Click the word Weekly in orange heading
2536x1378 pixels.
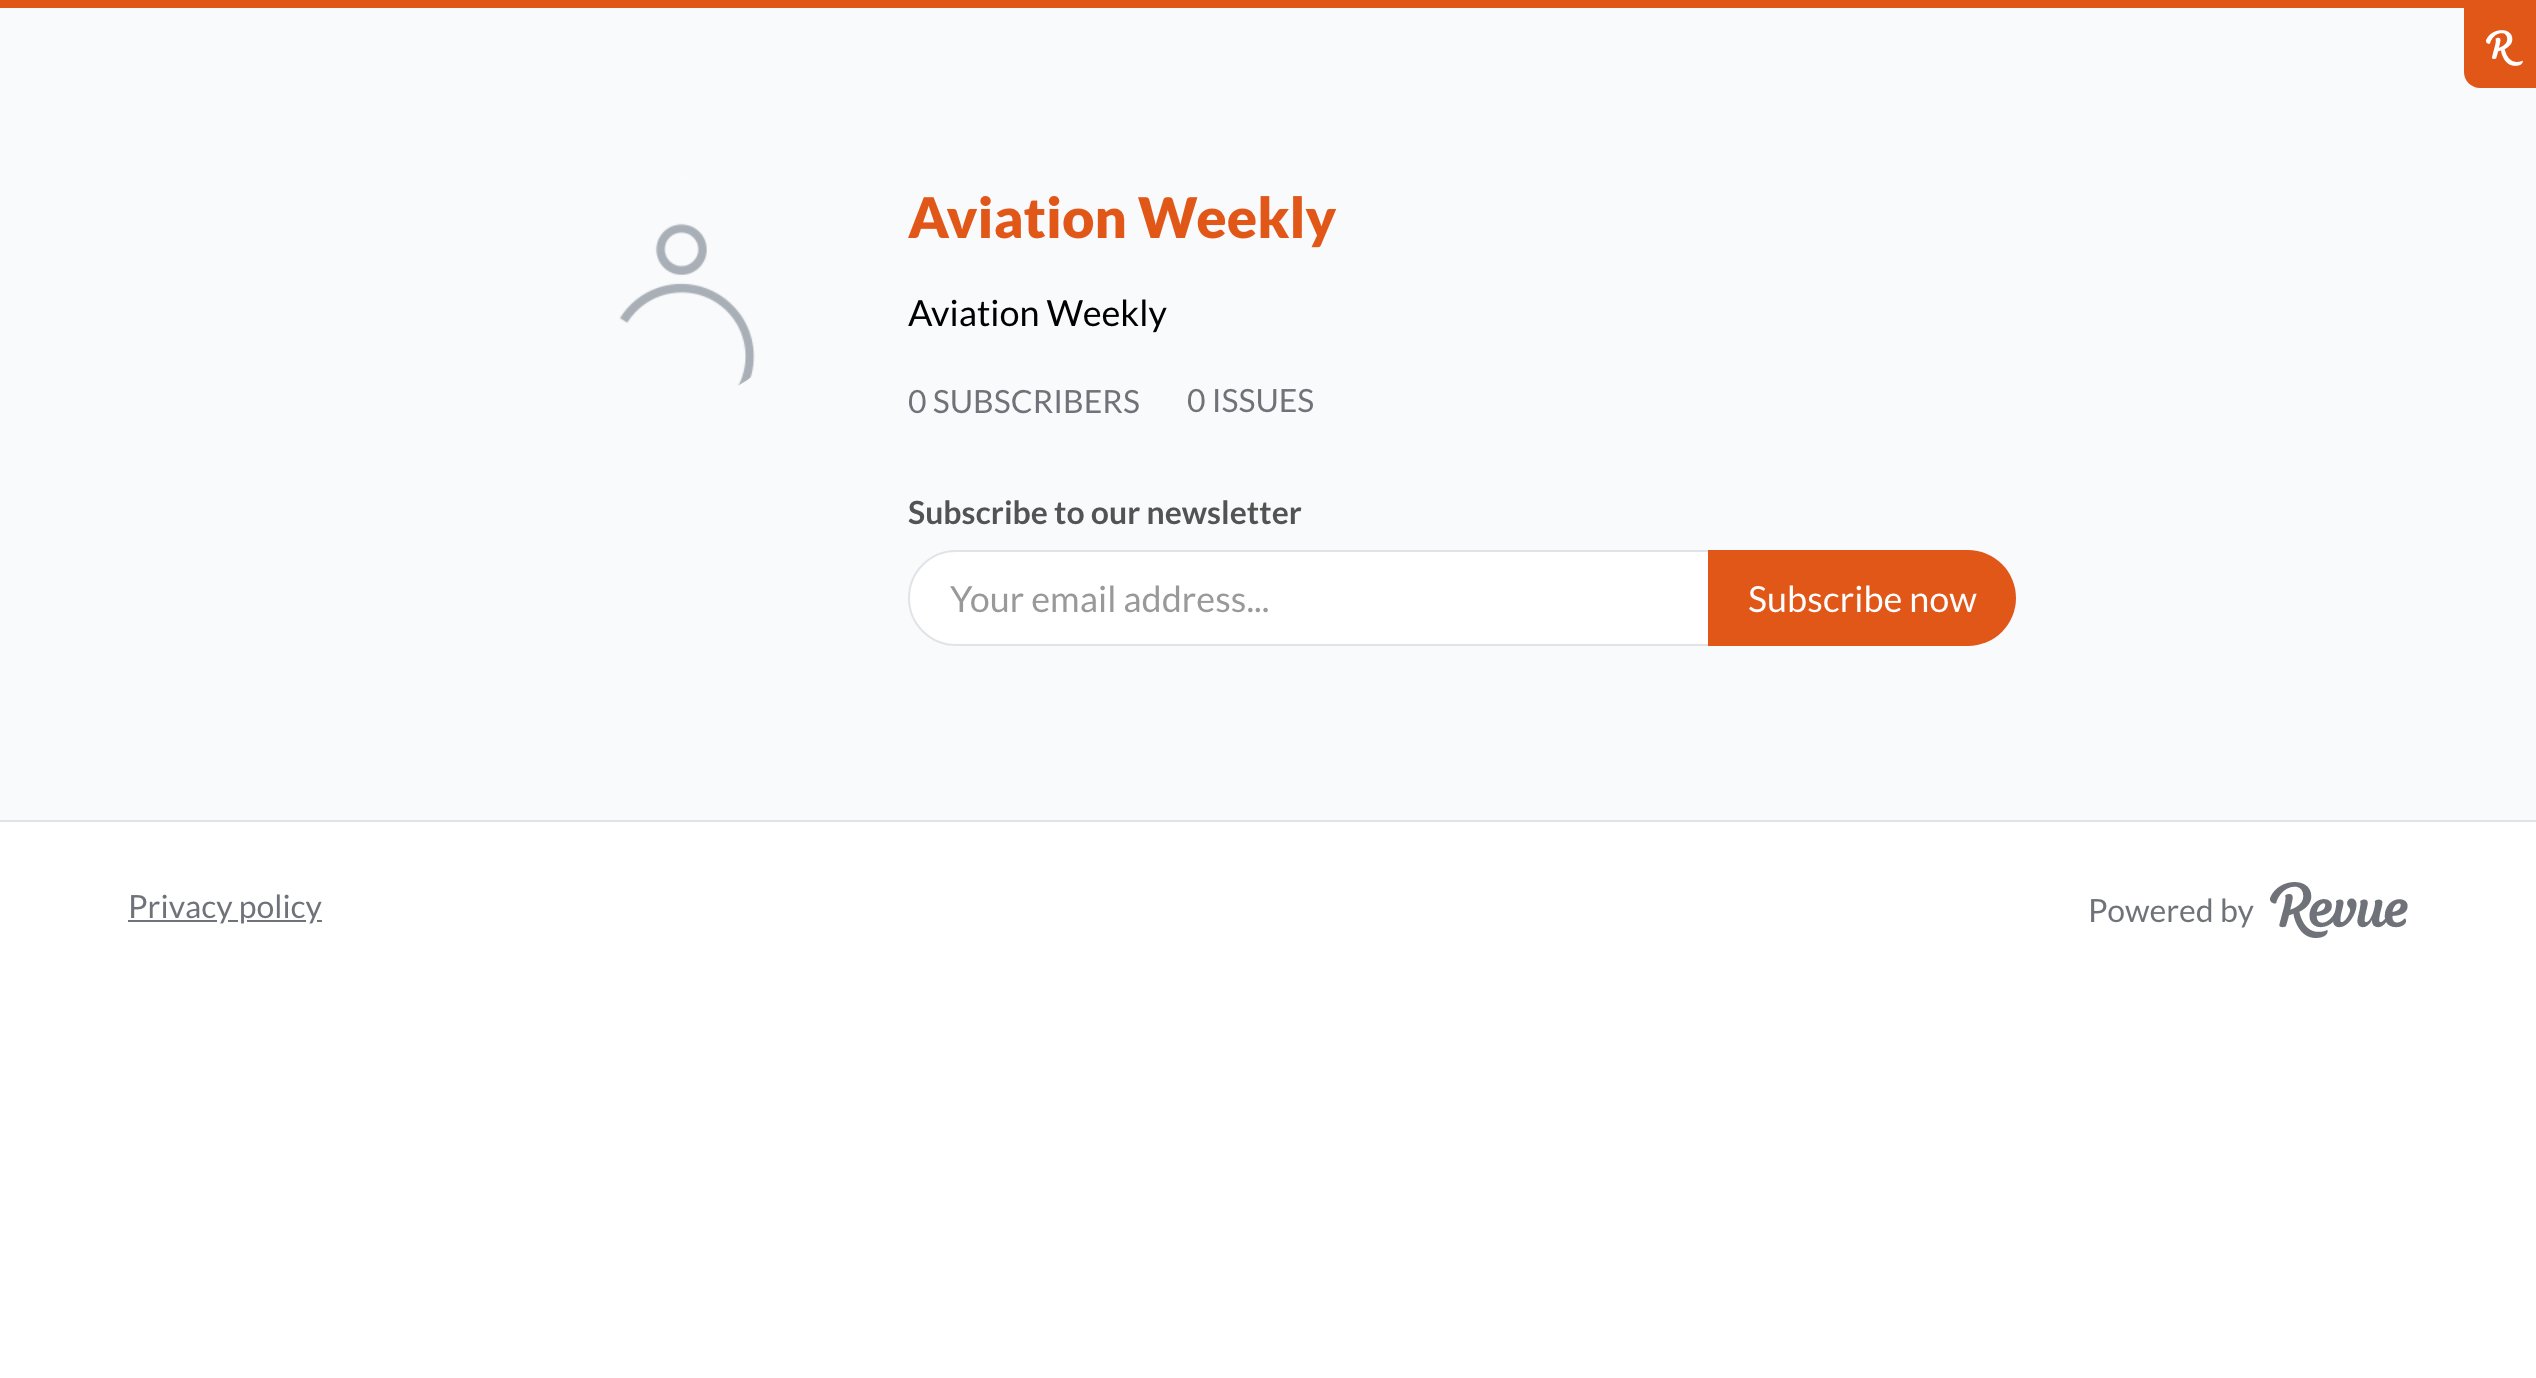(1237, 218)
